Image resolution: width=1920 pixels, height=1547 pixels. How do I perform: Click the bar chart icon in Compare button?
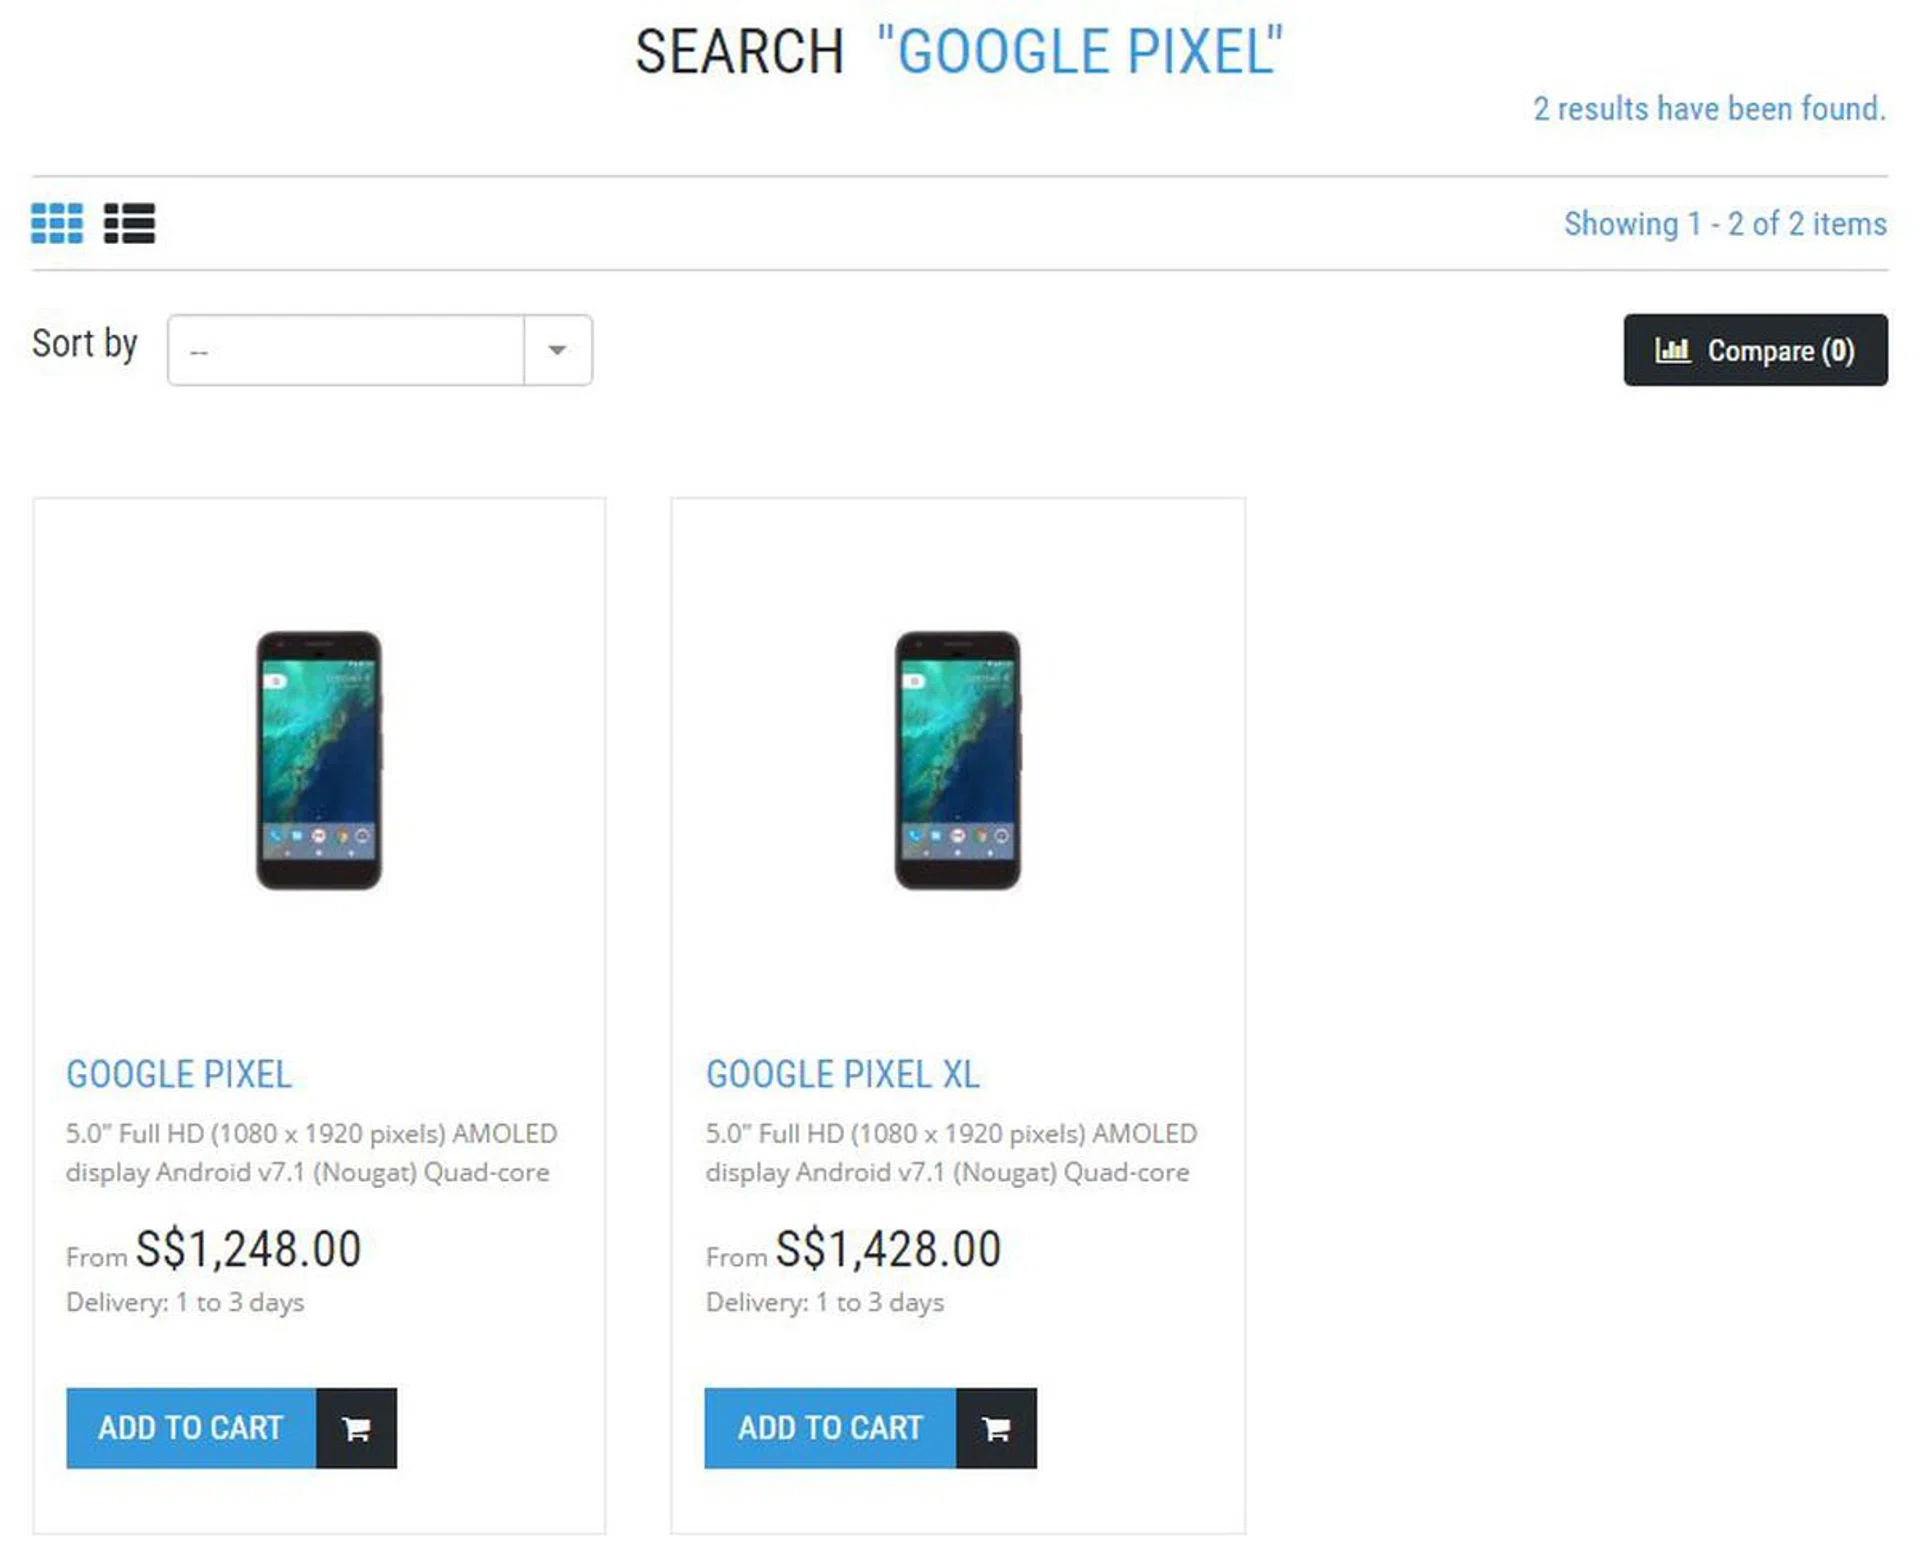coord(1671,350)
